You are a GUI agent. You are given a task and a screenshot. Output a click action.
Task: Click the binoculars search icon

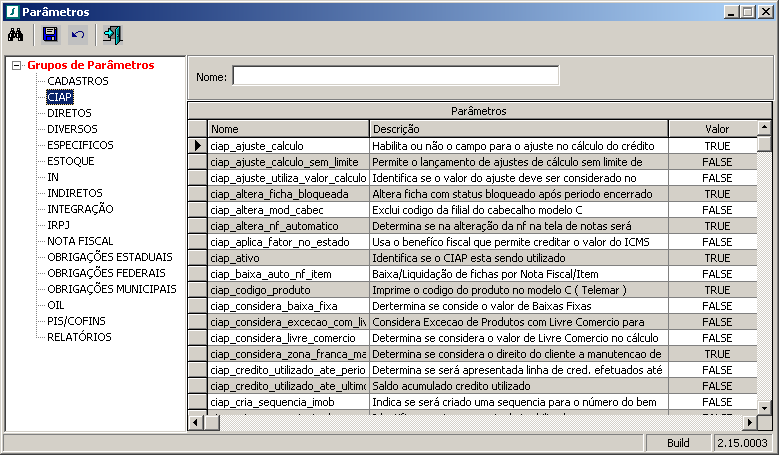16,35
